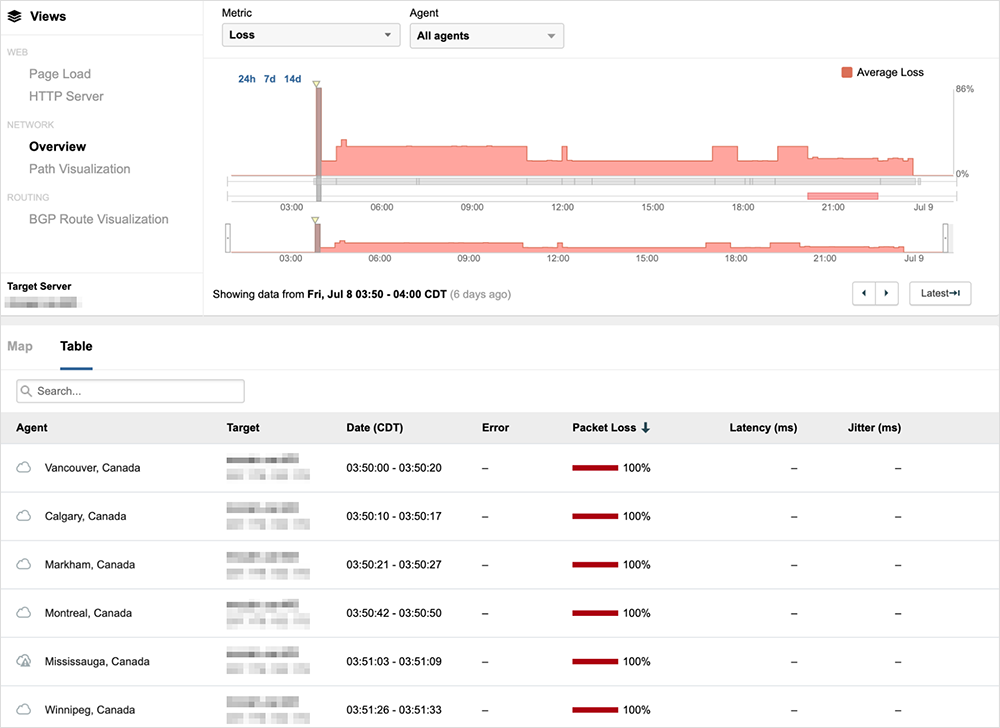Expand the All agents dropdown
Screen dimensions: 1000x728
(487, 36)
